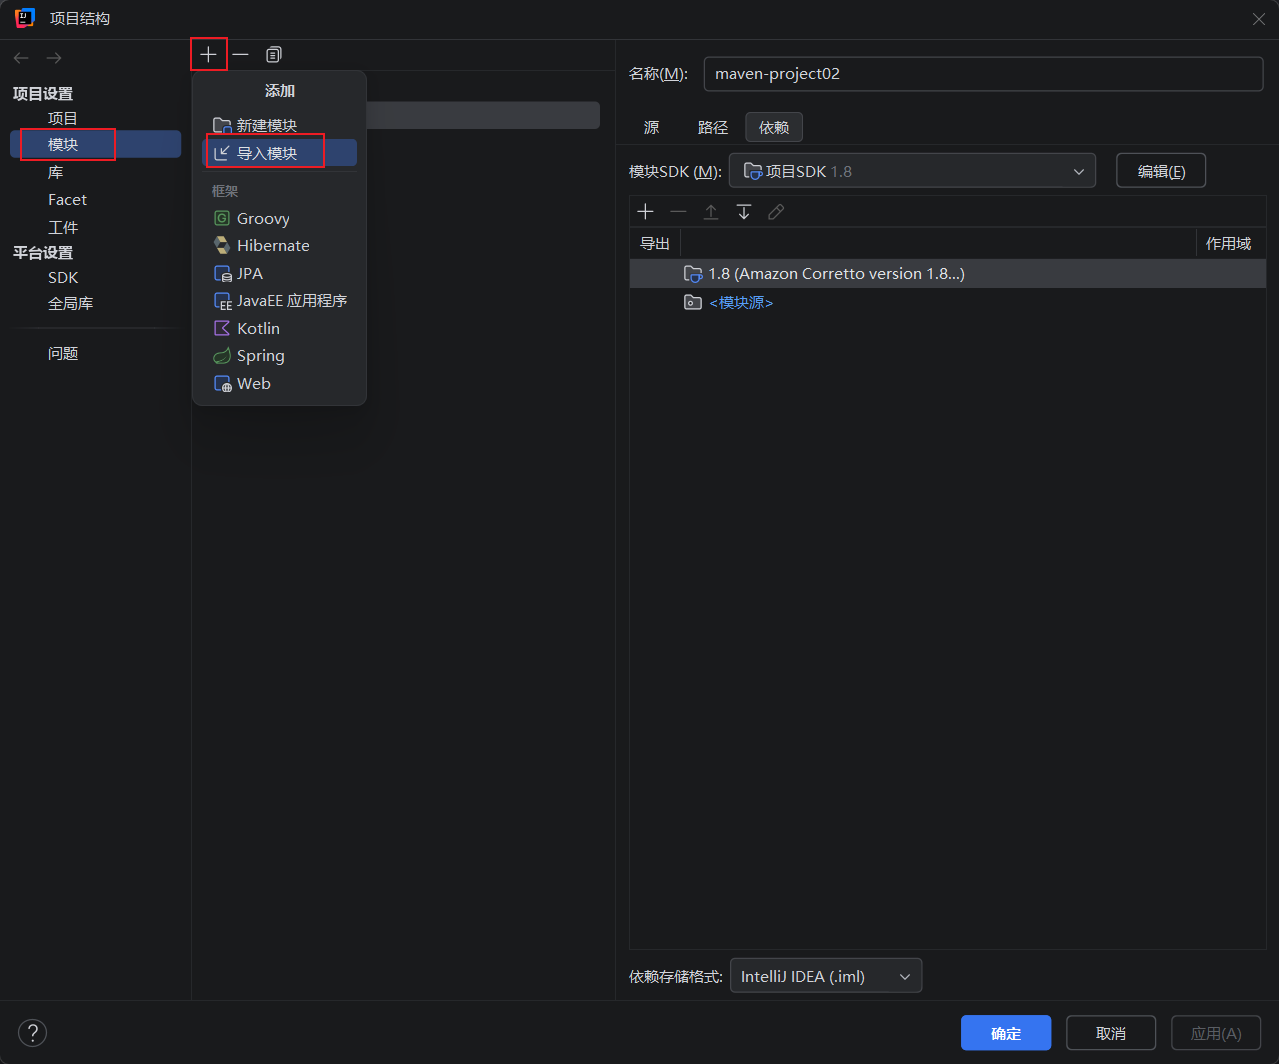Select the Groovy framework icon
Image resolution: width=1279 pixels, height=1064 pixels.
(x=222, y=218)
